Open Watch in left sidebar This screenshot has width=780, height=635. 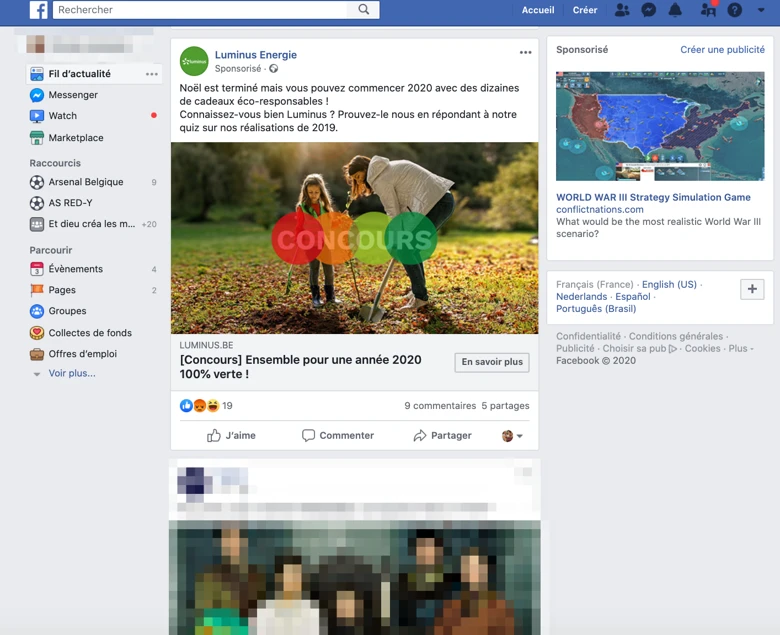pos(62,116)
